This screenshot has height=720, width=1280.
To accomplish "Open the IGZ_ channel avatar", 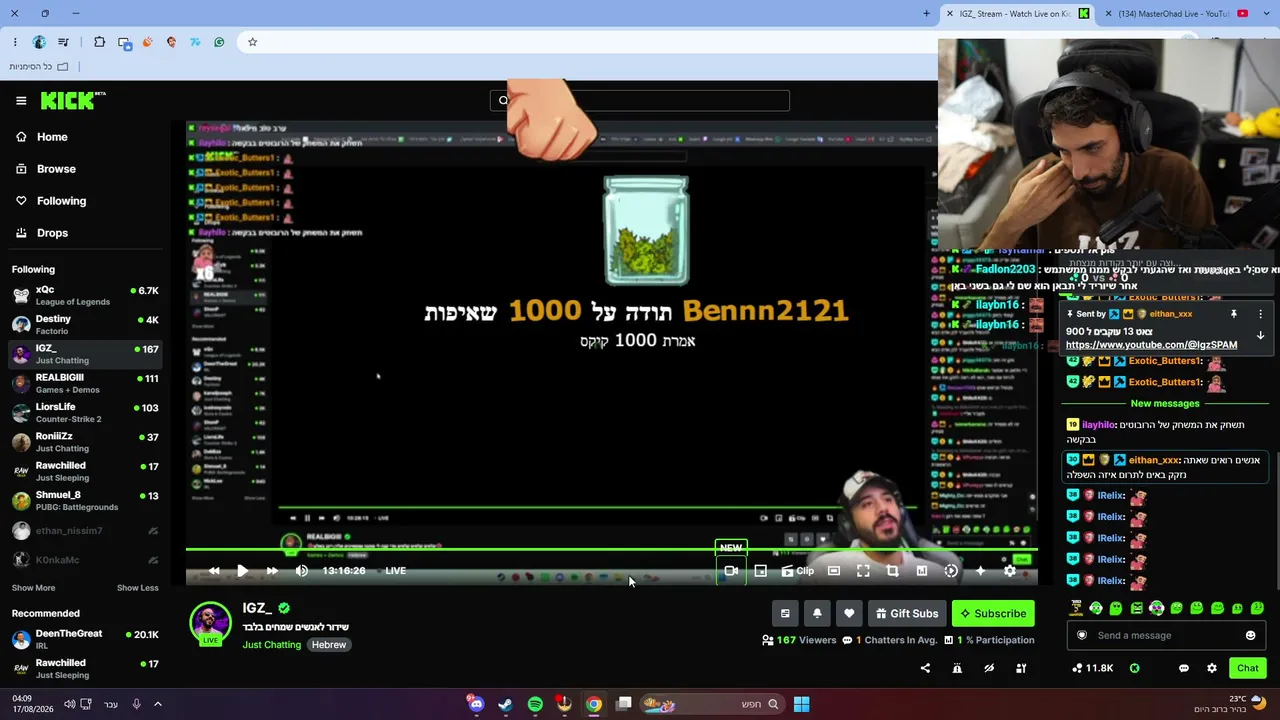I will [x=210, y=623].
